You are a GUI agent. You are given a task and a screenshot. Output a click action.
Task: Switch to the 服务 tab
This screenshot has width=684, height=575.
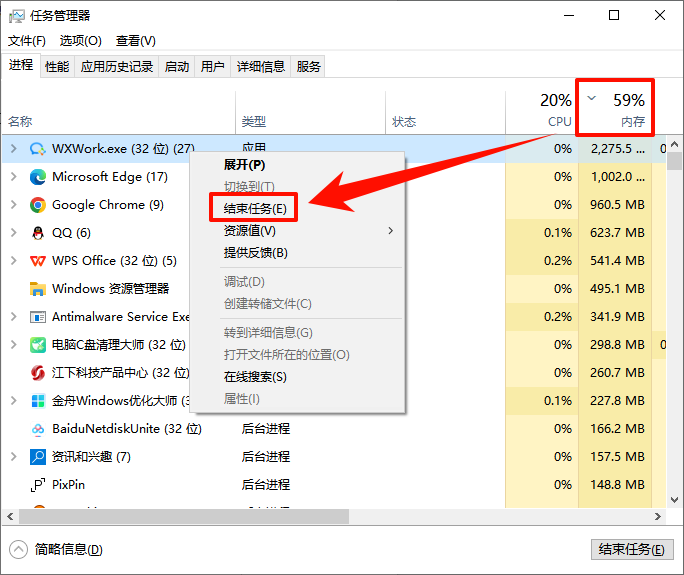(x=308, y=67)
